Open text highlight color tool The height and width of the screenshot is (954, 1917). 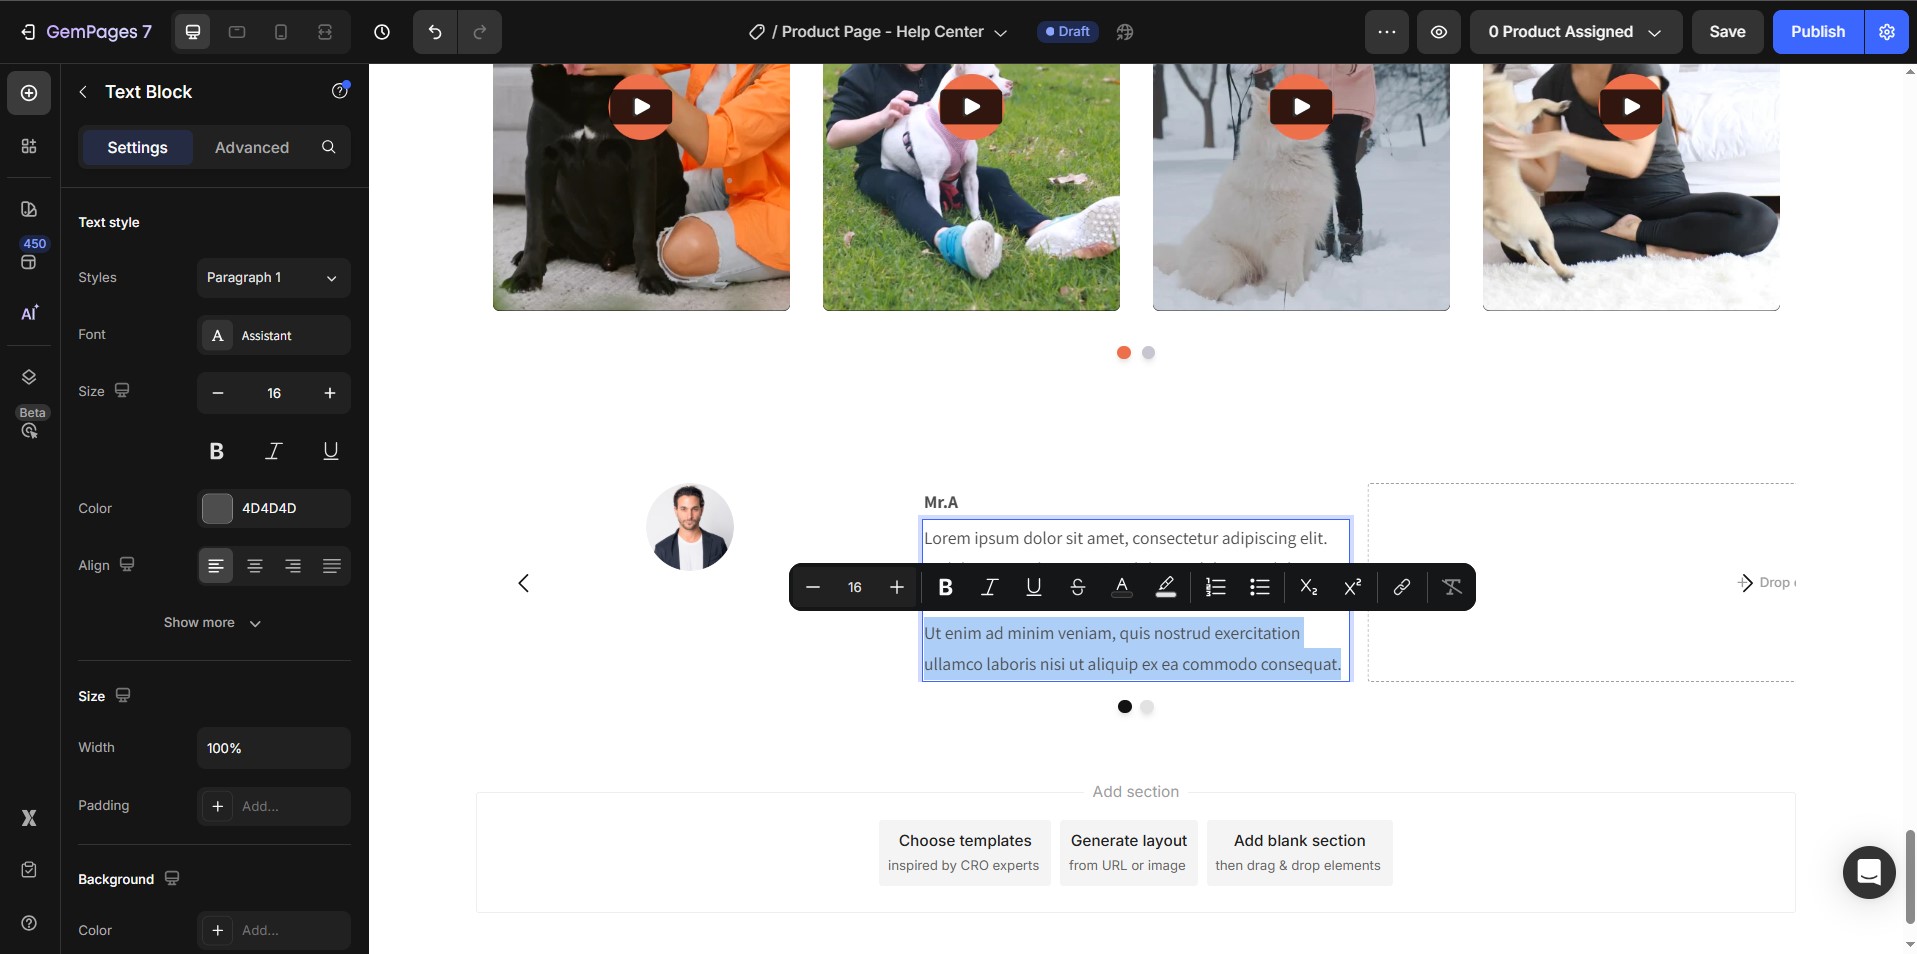pos(1165,587)
